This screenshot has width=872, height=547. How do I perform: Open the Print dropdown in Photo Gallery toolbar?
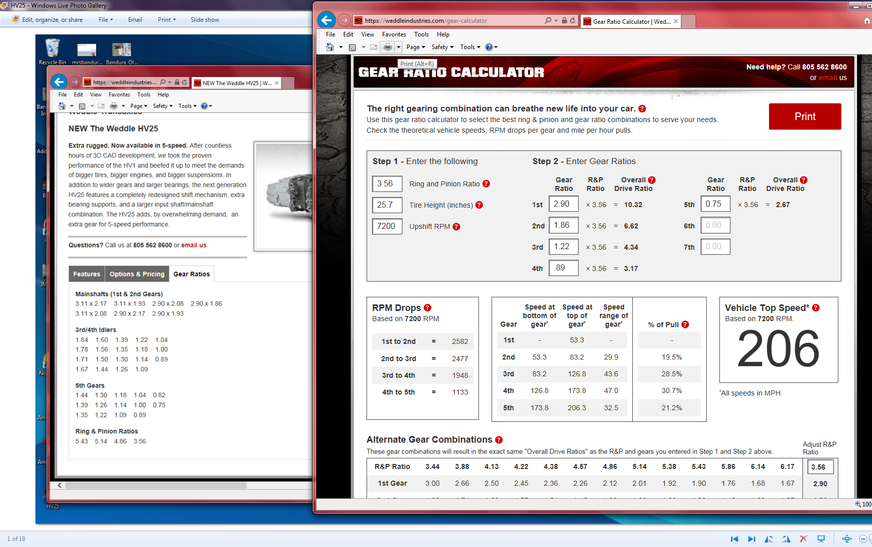[x=166, y=19]
